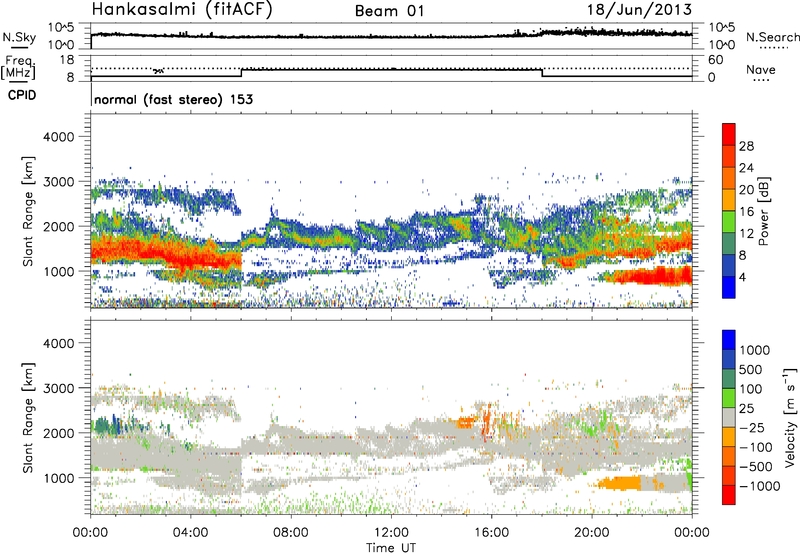Click the 'Hankasalmi (fitACF)' plot title
Screen dimensions: 800x554
point(182,10)
